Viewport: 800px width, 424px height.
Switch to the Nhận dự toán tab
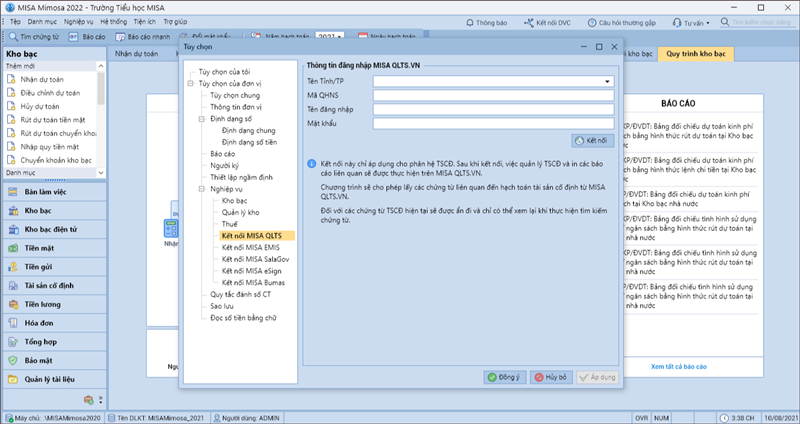pyautogui.click(x=136, y=54)
